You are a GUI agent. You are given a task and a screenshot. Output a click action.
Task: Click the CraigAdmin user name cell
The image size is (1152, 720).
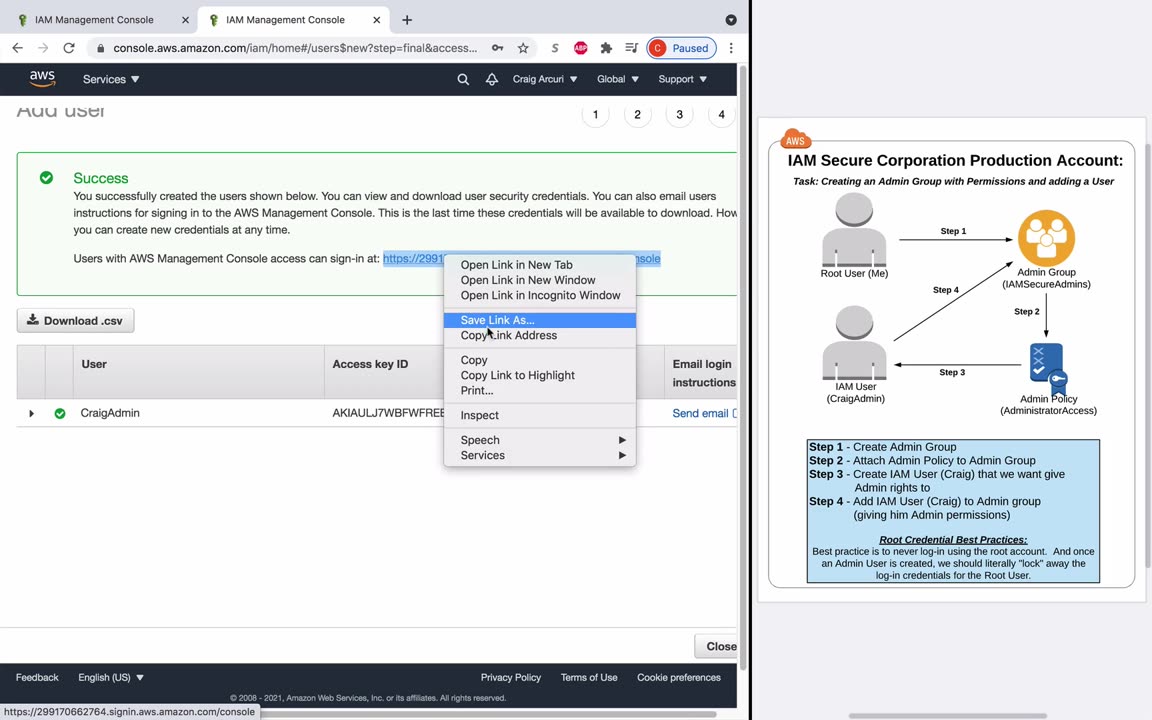pyautogui.click(x=110, y=414)
